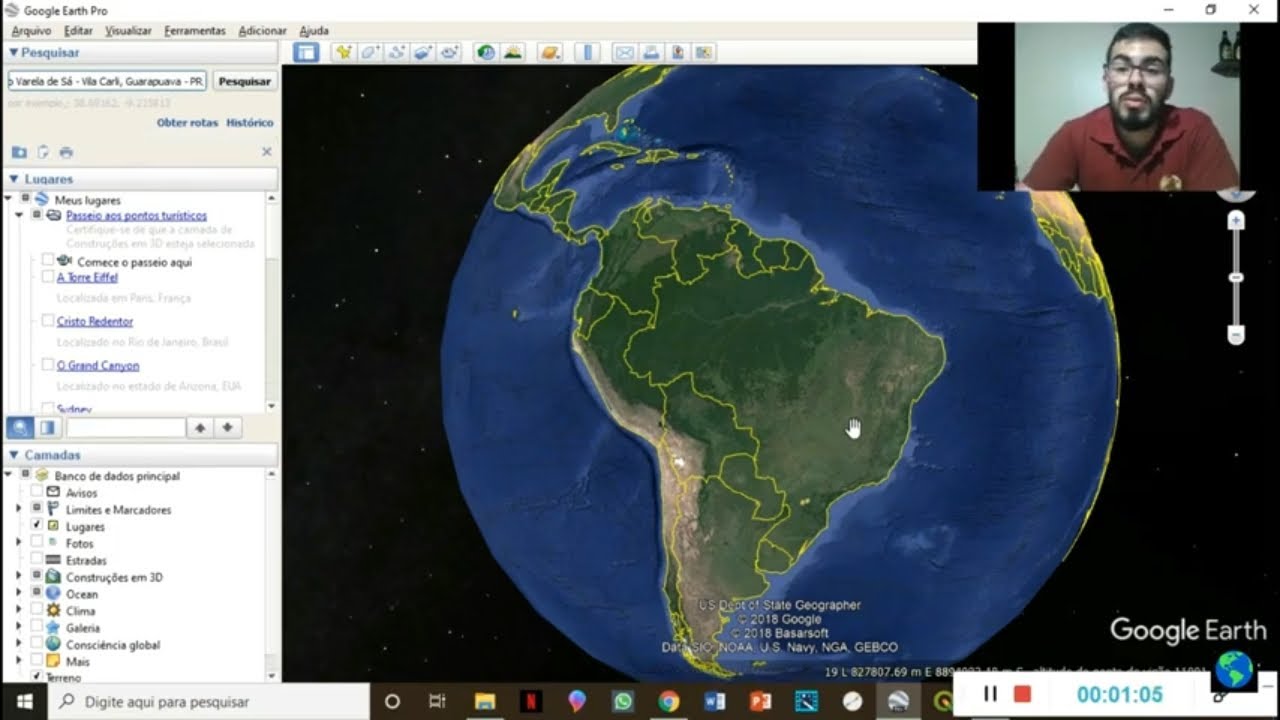The height and width of the screenshot is (720, 1280).
Task: Click the Save Image toolbar icon
Action: 678,52
